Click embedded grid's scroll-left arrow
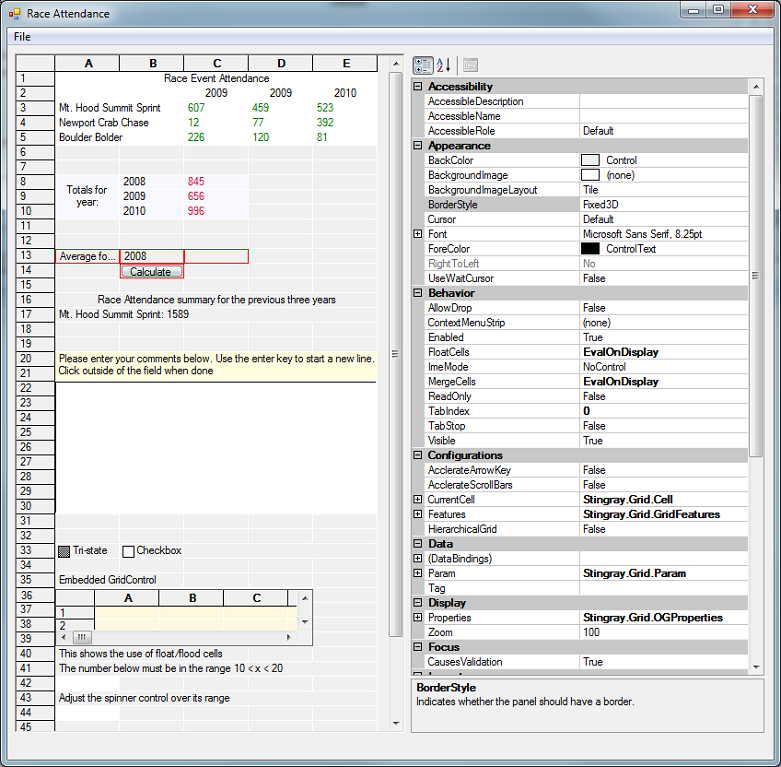The width and height of the screenshot is (781, 767). [66, 636]
